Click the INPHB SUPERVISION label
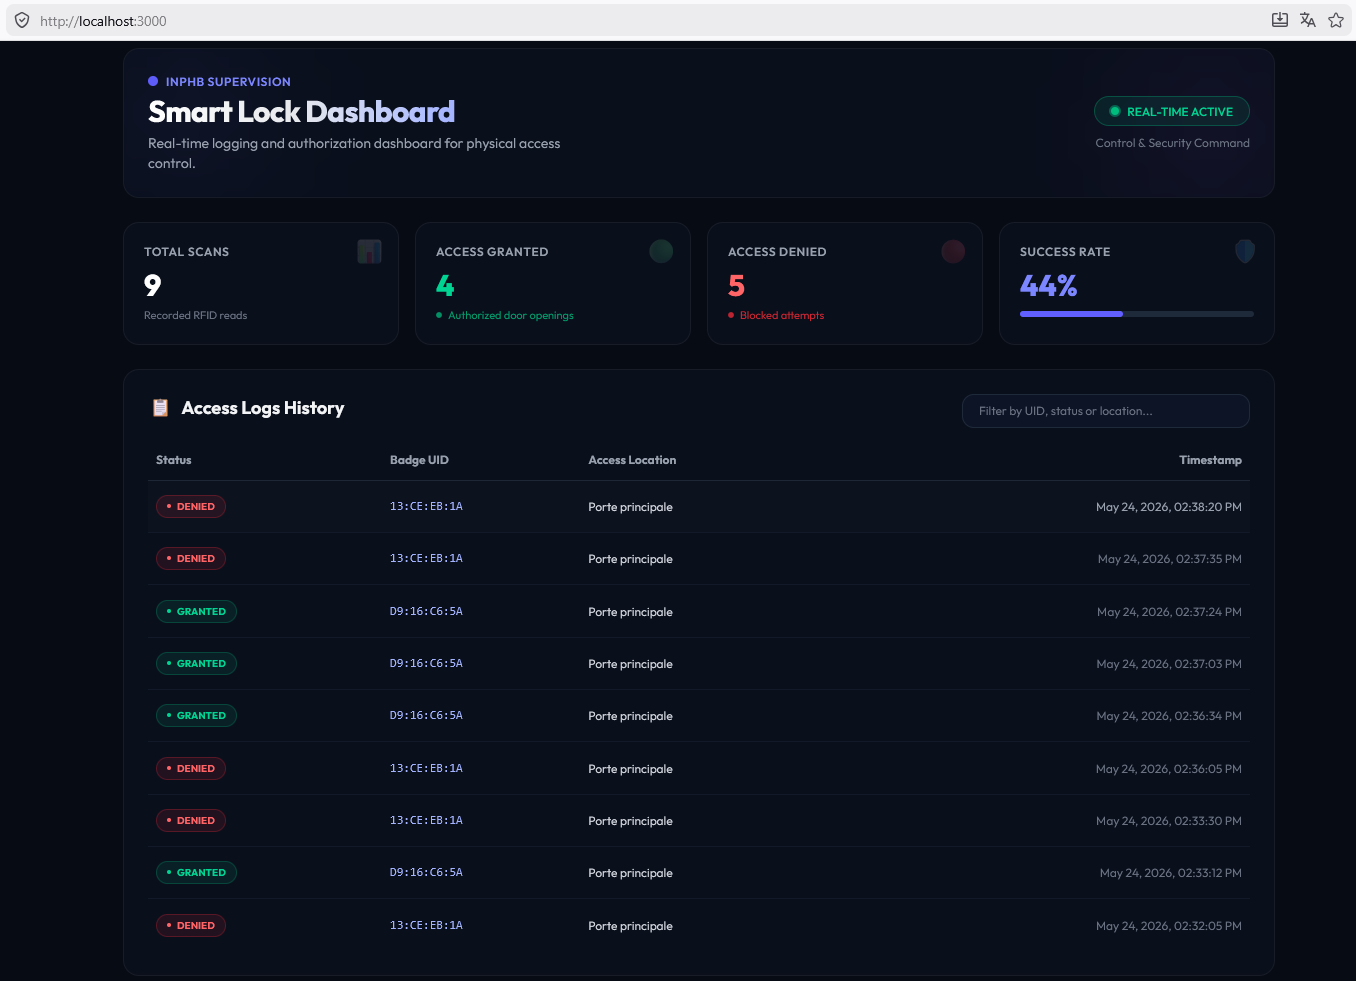Viewport: 1356px width, 981px height. coord(228,82)
